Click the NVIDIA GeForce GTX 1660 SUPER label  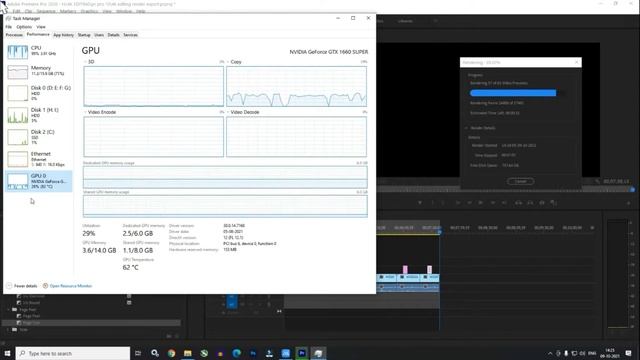tap(329, 52)
